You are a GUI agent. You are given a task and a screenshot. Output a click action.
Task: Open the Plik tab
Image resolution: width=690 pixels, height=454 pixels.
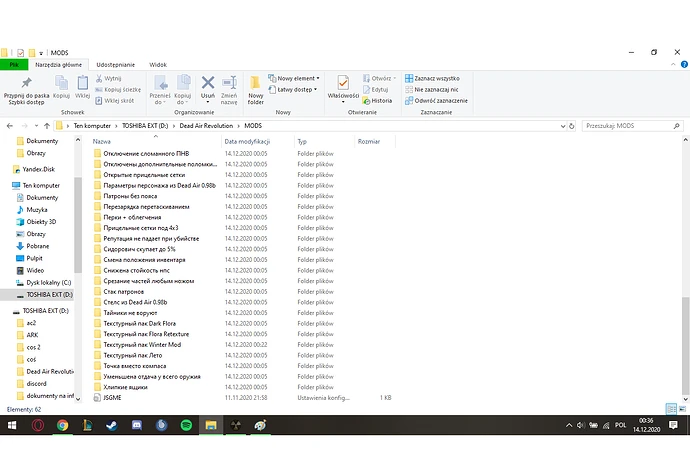(14, 65)
